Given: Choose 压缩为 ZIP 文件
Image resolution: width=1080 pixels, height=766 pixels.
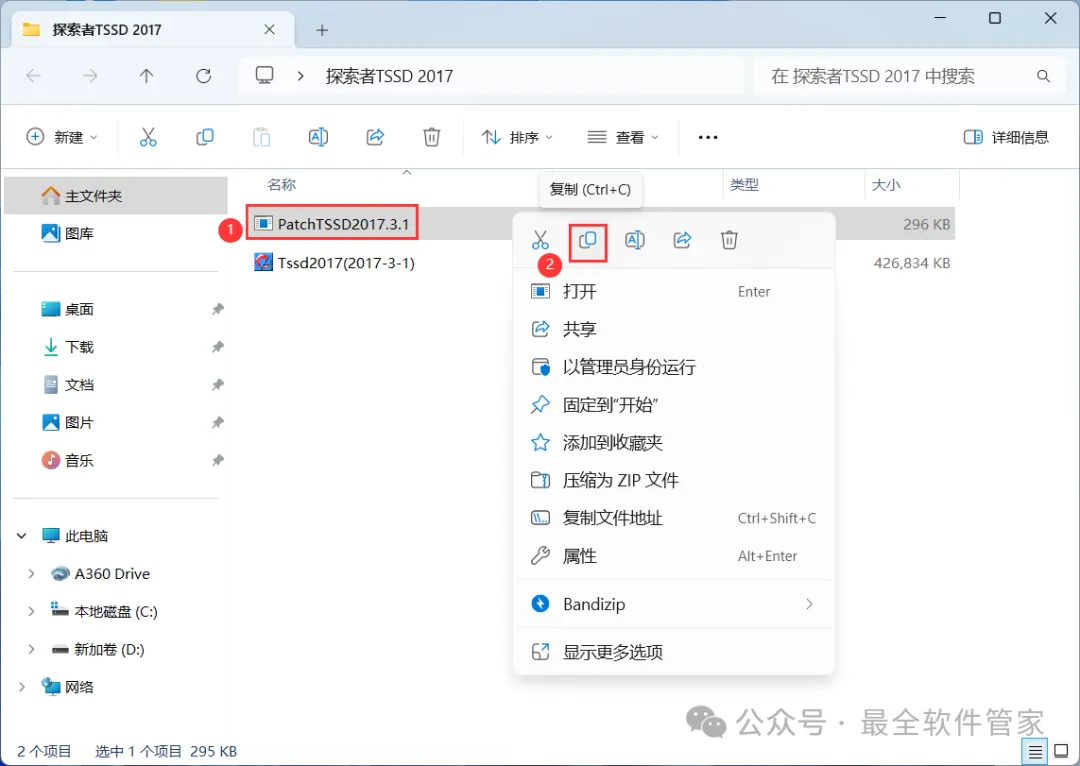Looking at the screenshot, I should (x=674, y=480).
